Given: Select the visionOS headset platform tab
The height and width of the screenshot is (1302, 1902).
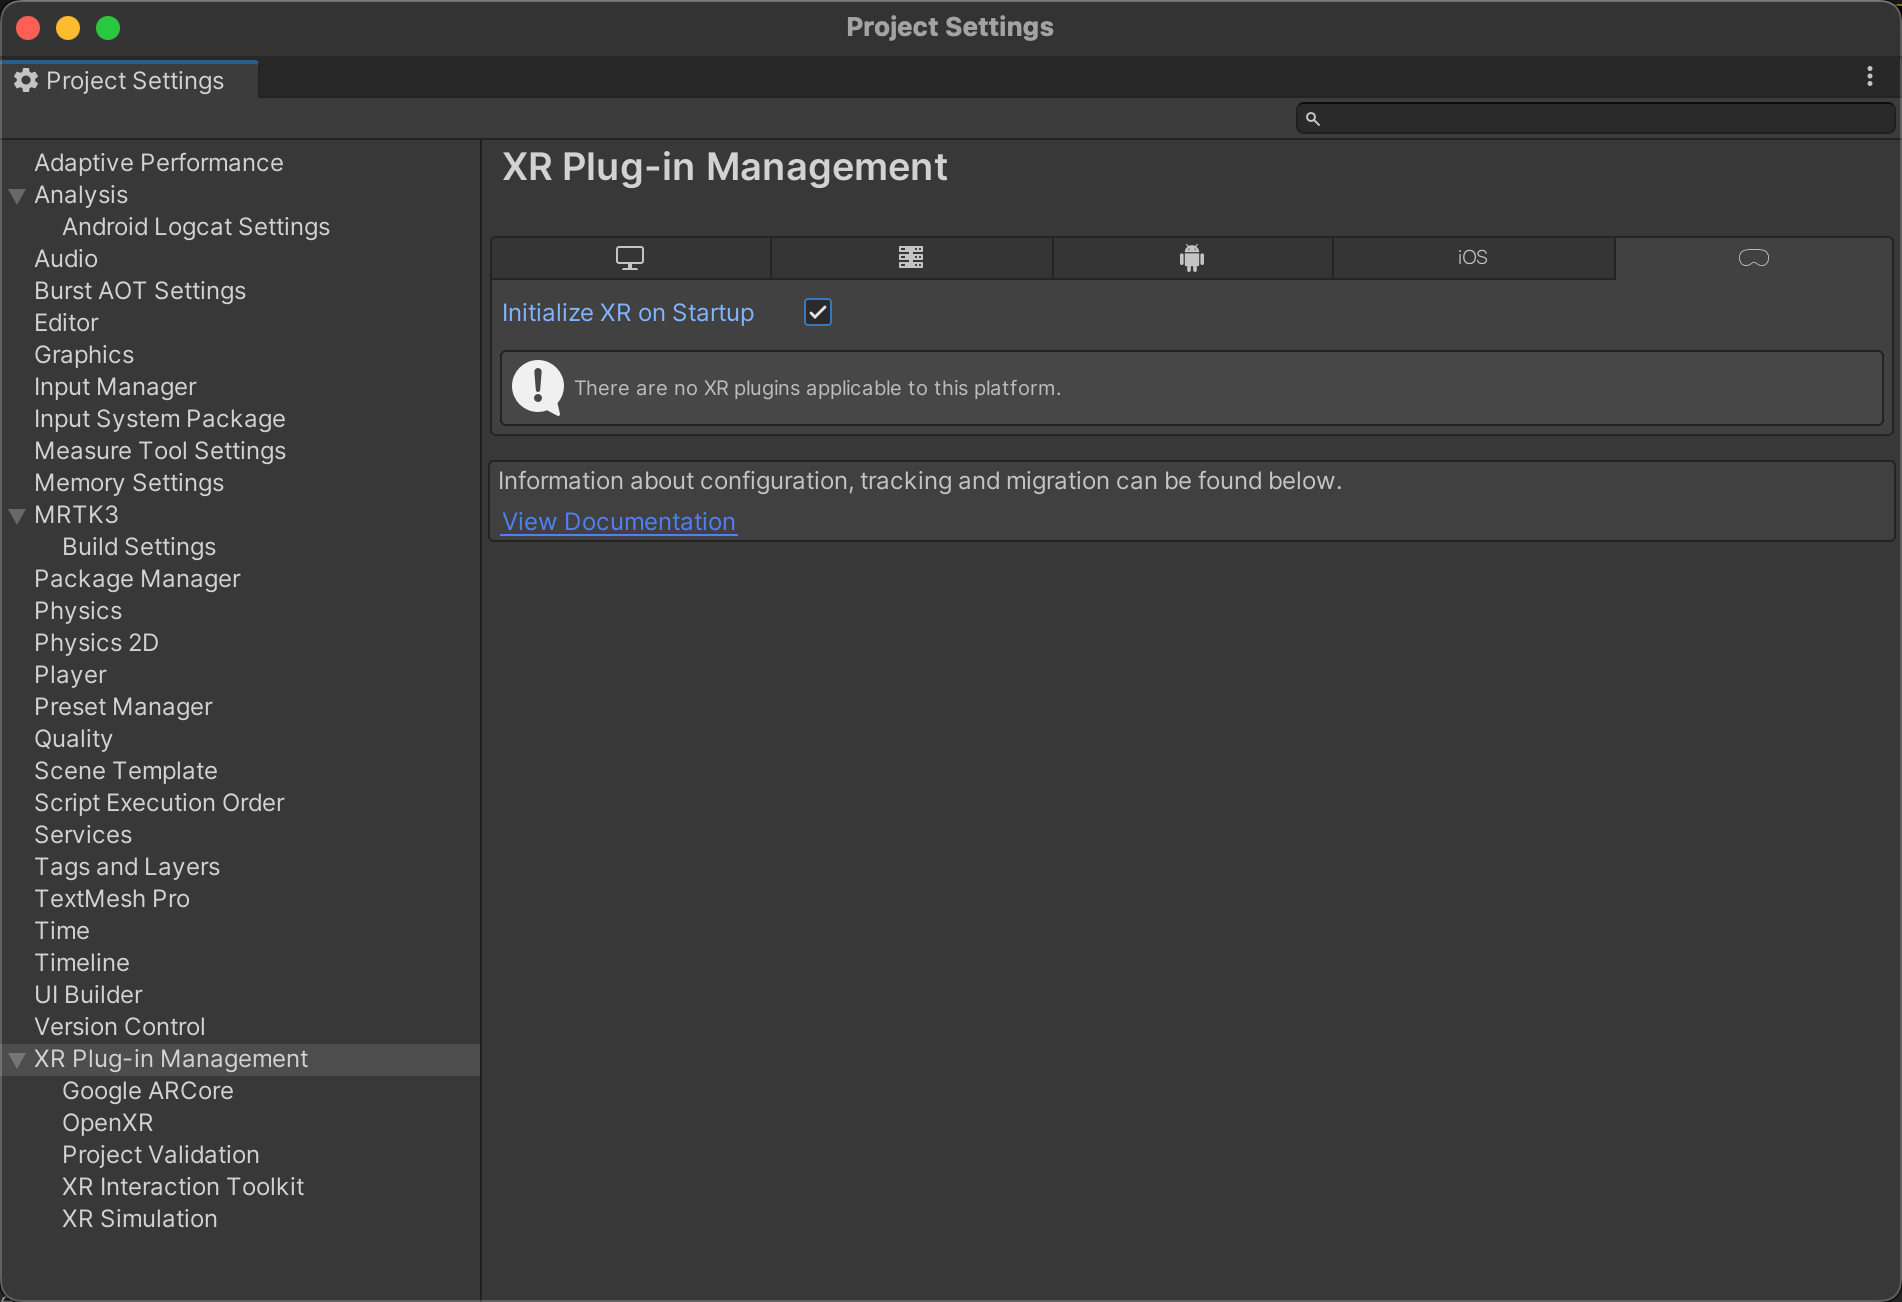Looking at the screenshot, I should pyautogui.click(x=1754, y=258).
